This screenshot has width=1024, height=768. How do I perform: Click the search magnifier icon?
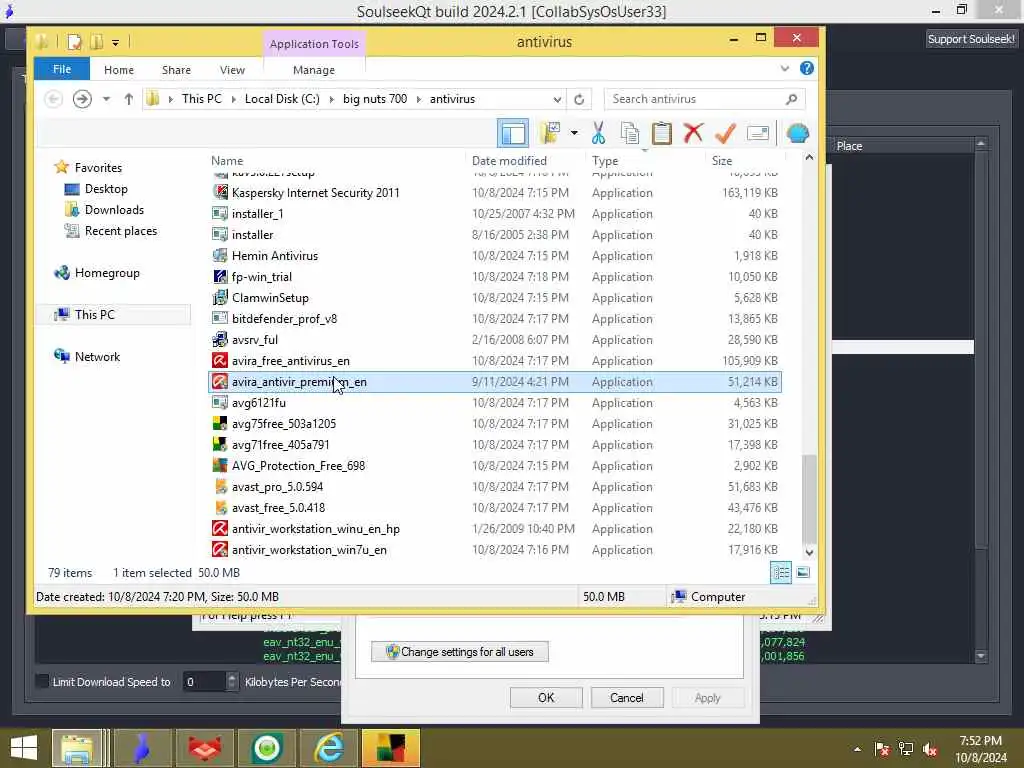click(x=792, y=99)
